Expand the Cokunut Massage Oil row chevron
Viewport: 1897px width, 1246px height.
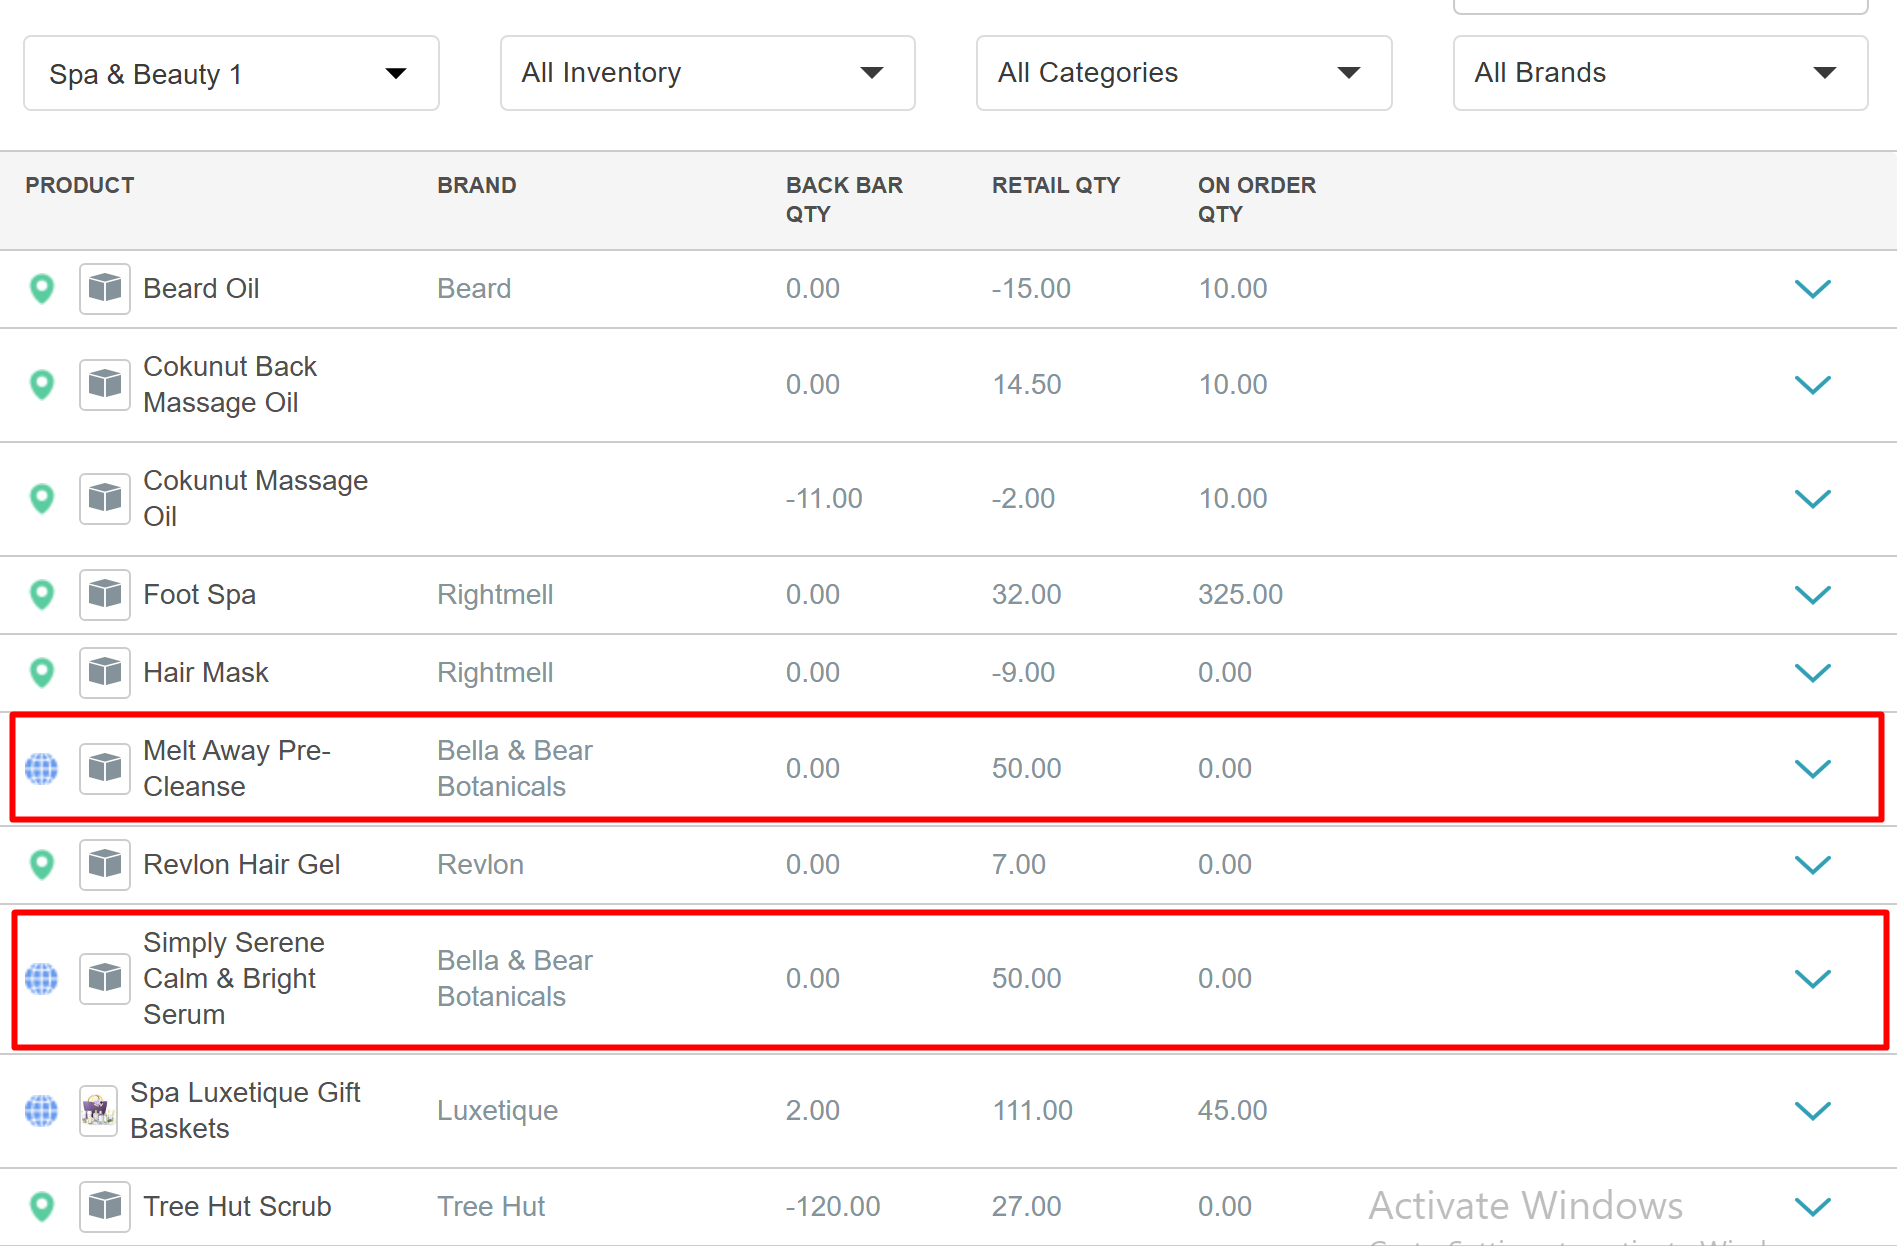click(1812, 499)
